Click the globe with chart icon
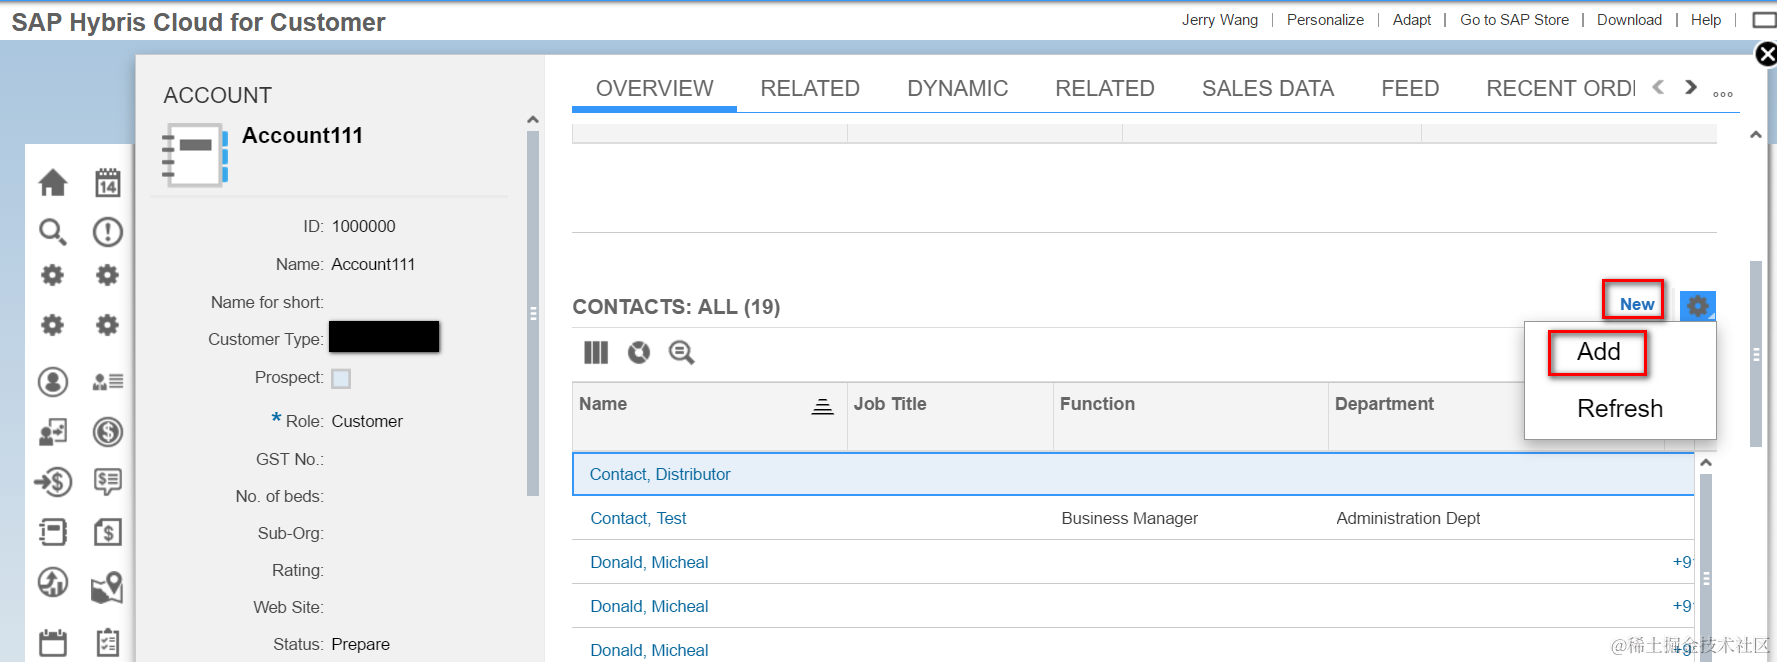 pos(53,582)
